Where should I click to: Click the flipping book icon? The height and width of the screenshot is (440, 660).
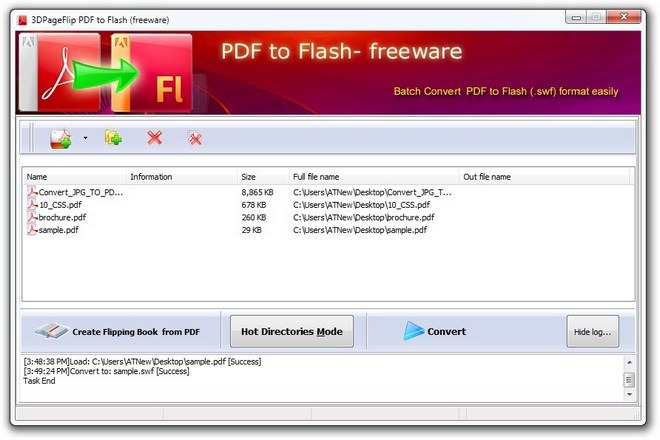click(x=51, y=331)
